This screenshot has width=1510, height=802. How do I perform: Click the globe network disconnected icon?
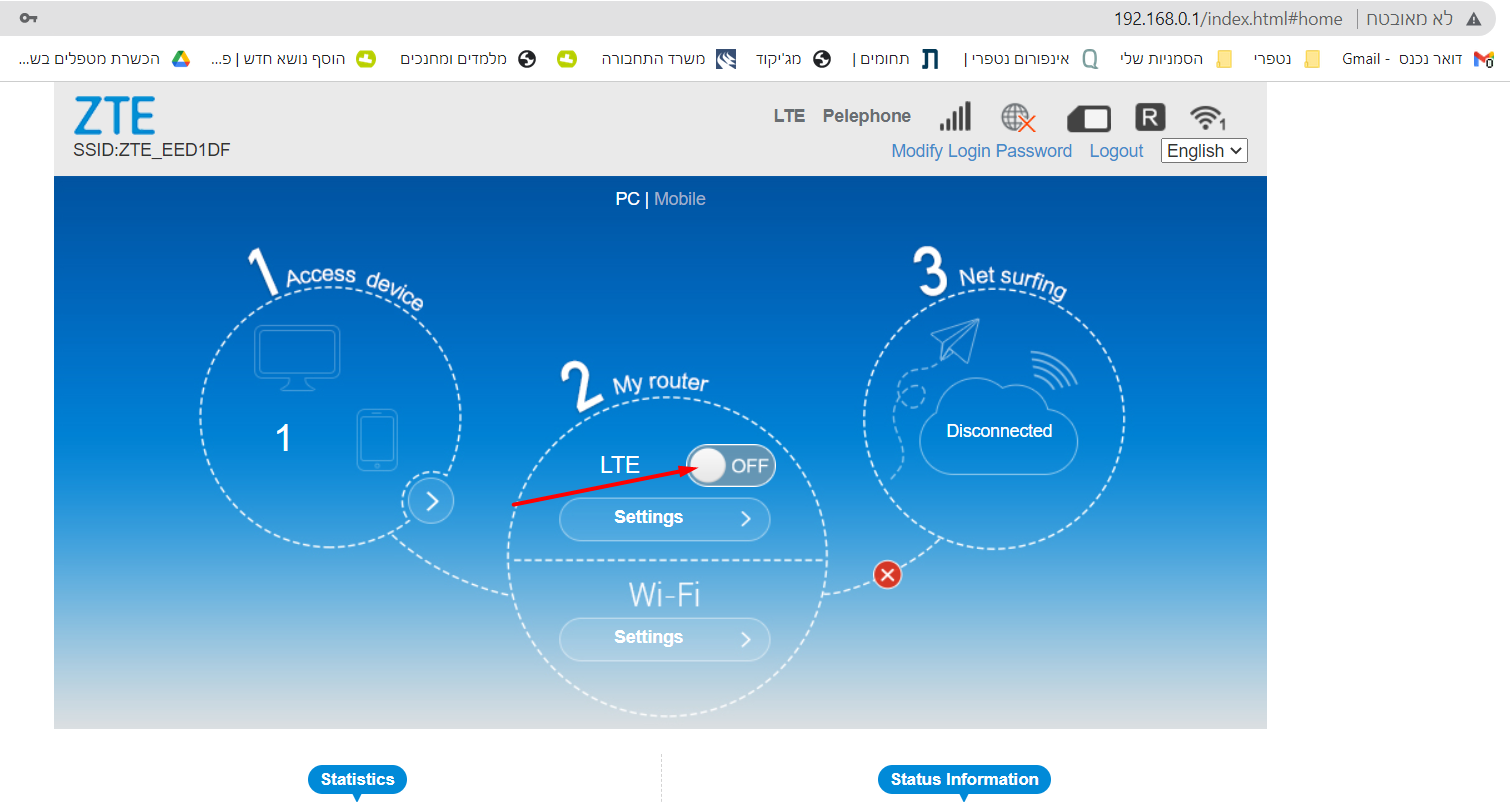click(1018, 118)
